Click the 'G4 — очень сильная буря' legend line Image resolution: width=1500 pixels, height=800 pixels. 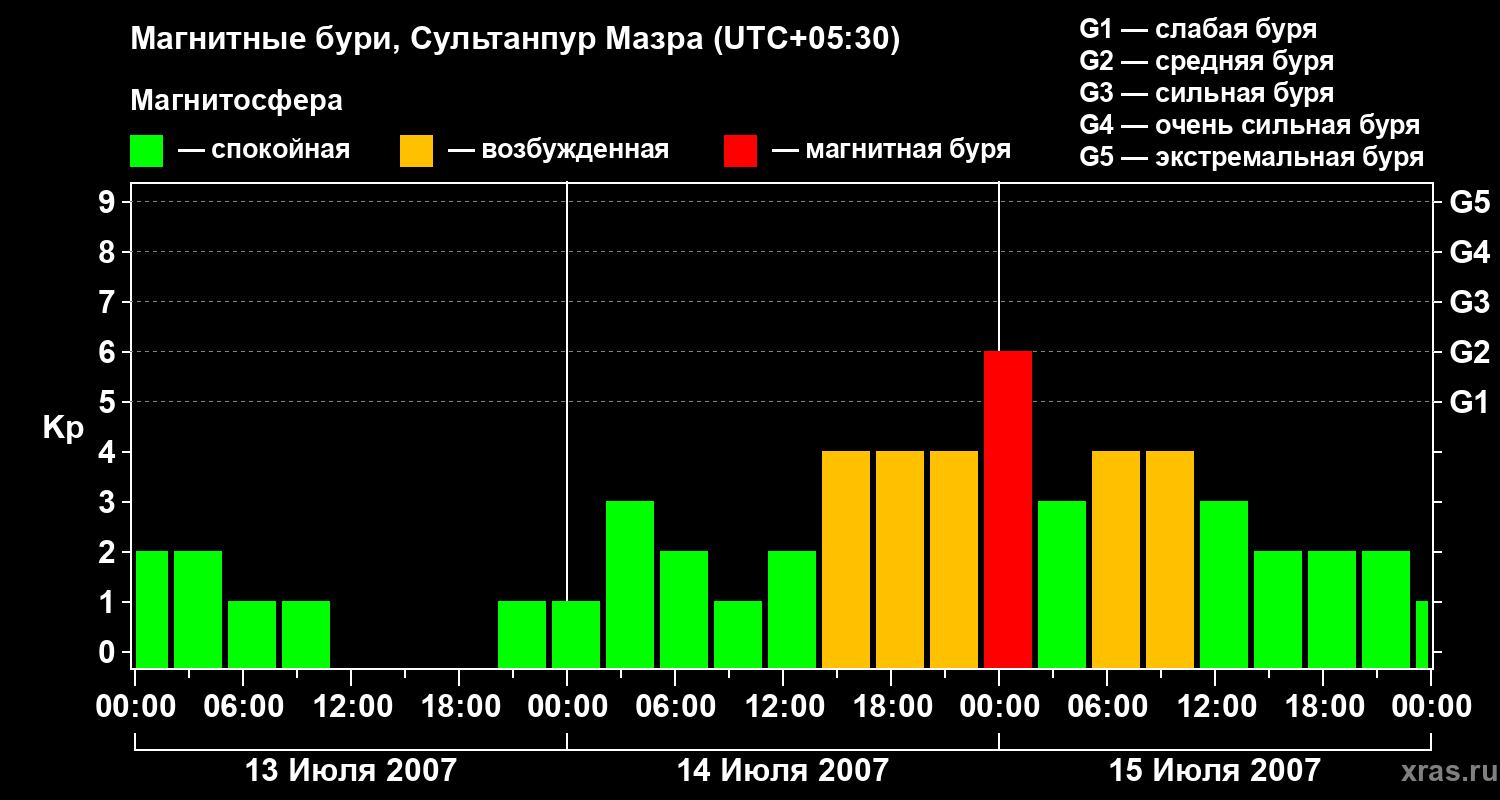point(1250,124)
